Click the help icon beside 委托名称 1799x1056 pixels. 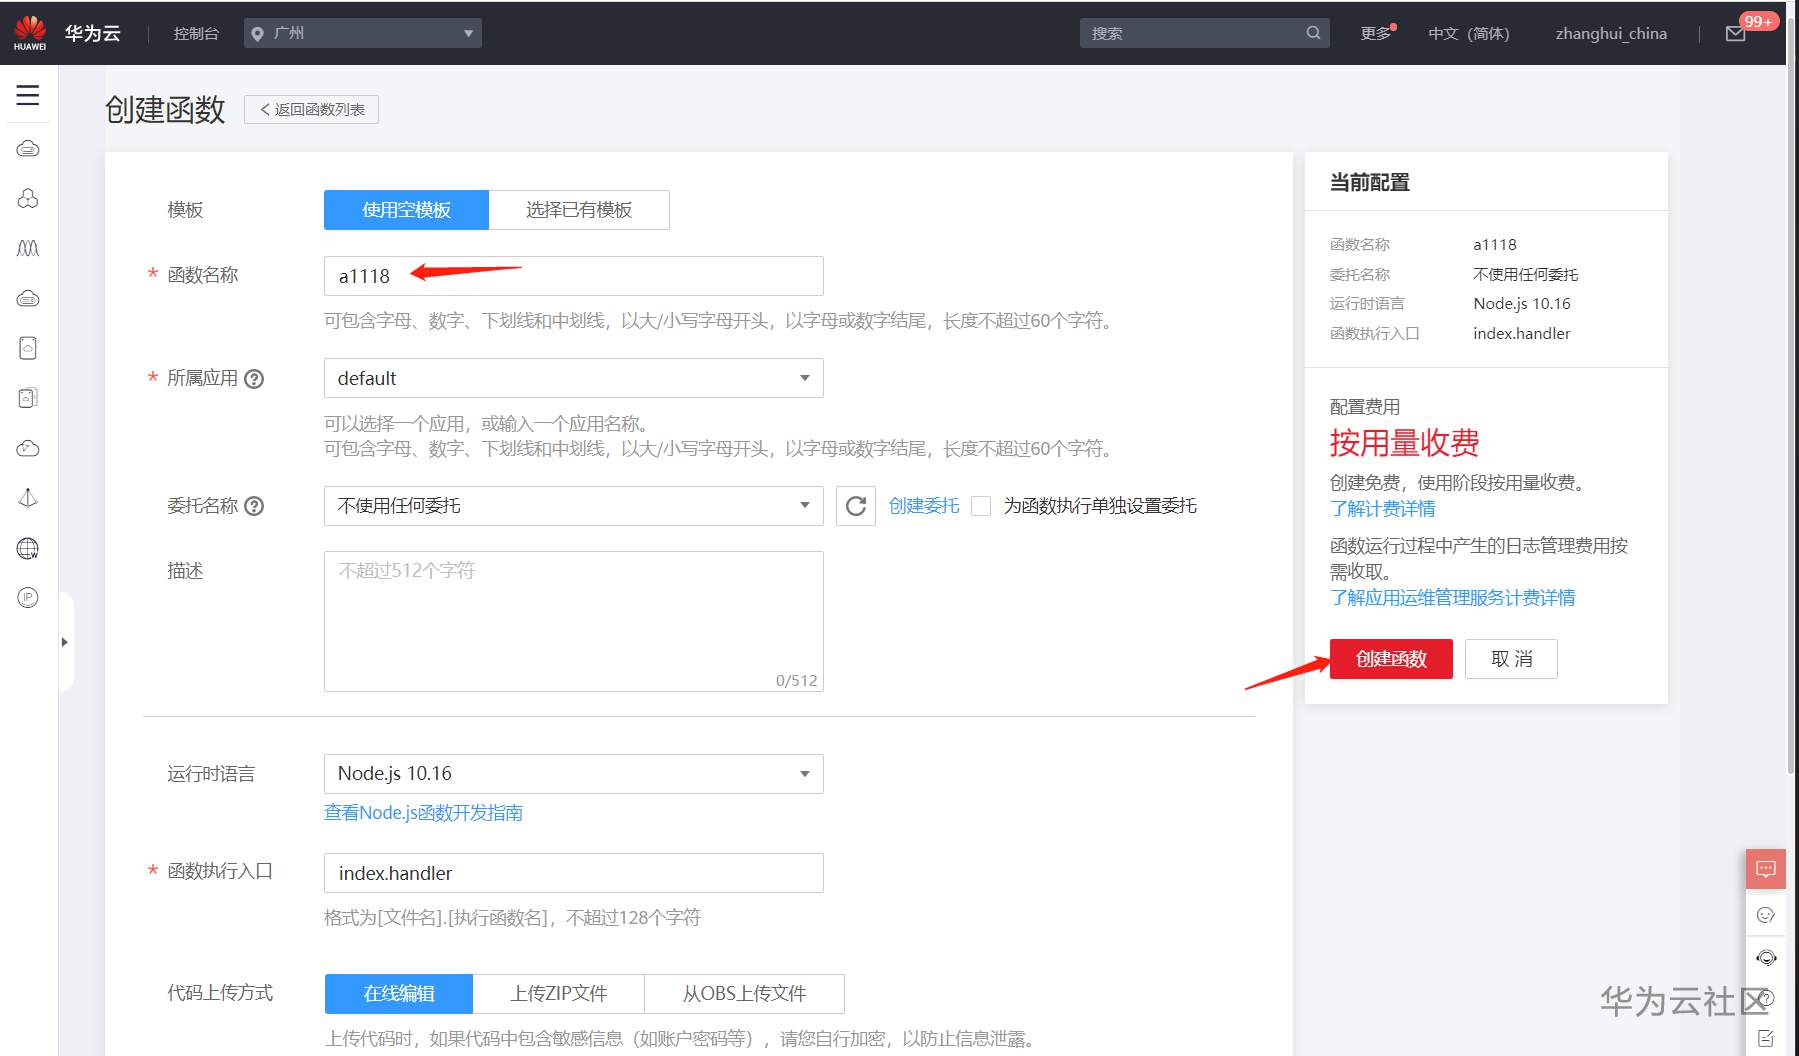pos(254,506)
